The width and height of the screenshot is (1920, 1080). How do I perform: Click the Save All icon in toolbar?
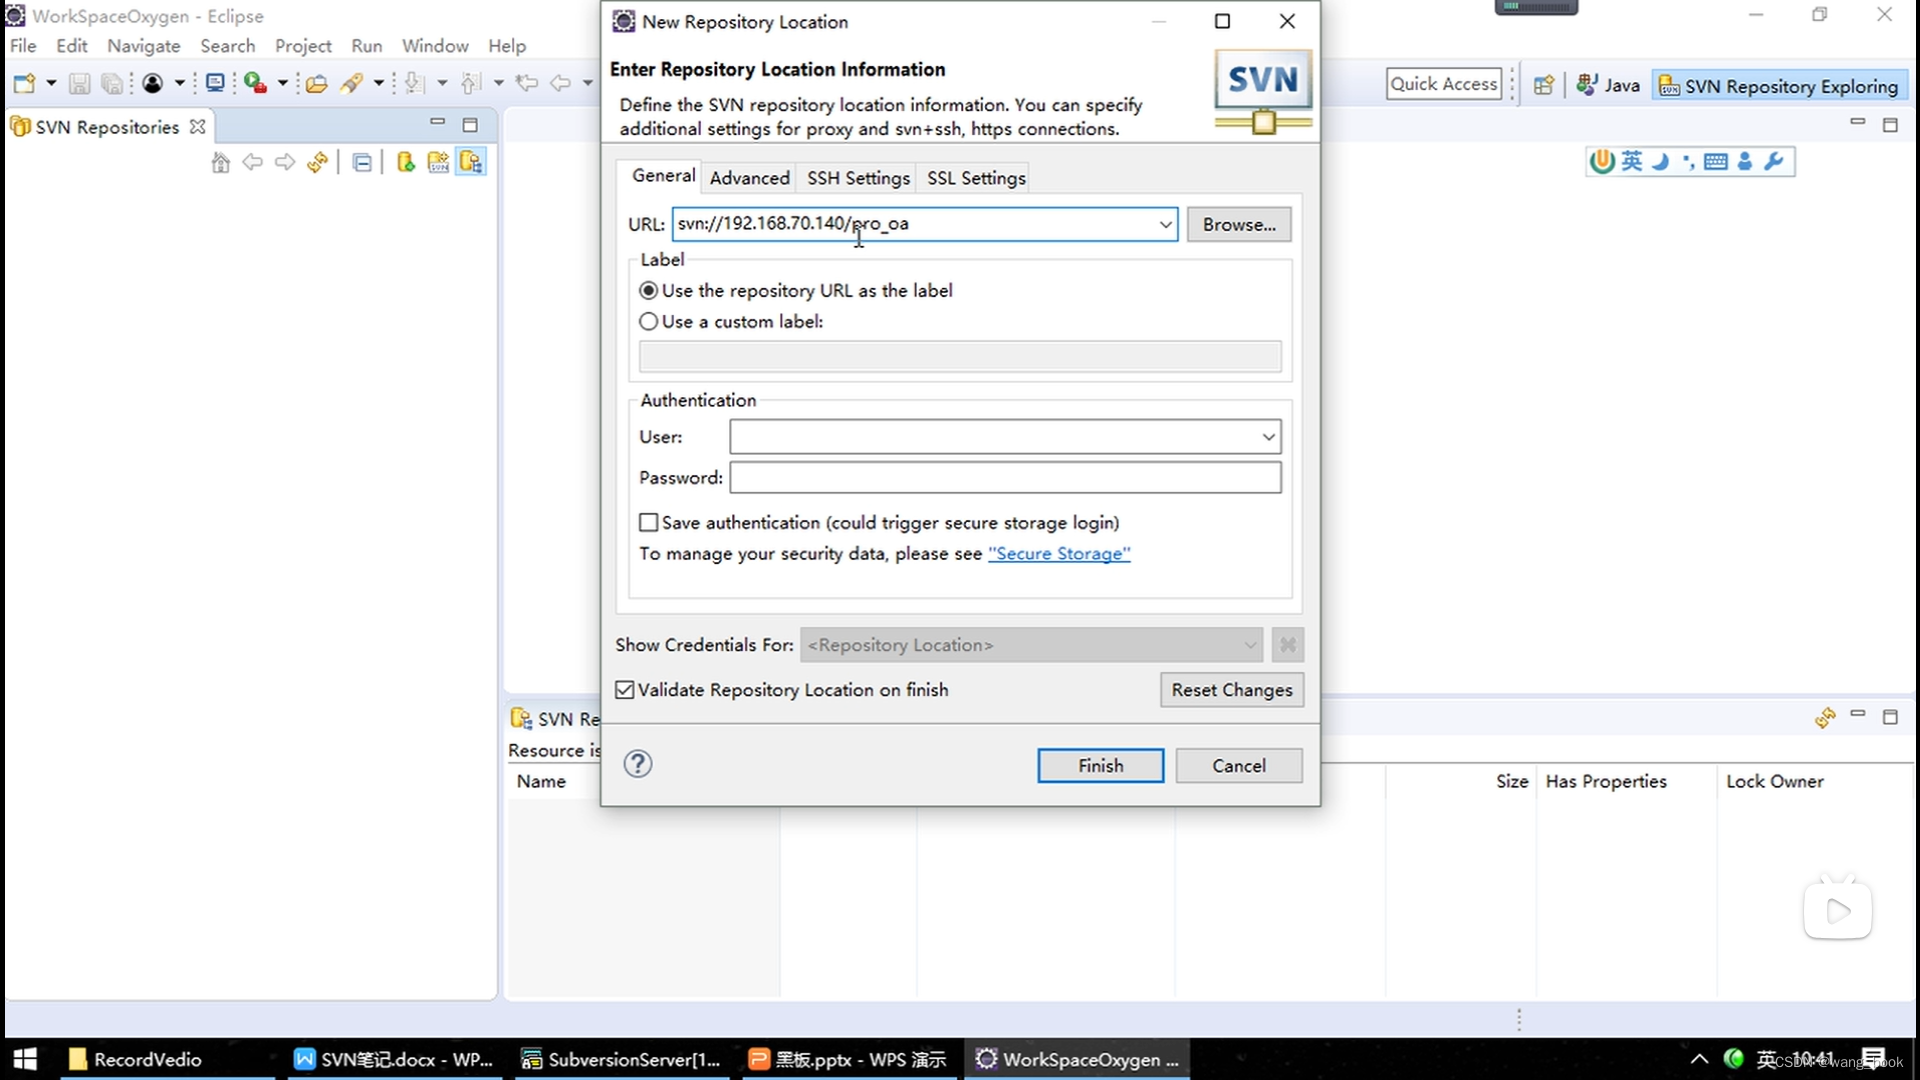coord(112,84)
